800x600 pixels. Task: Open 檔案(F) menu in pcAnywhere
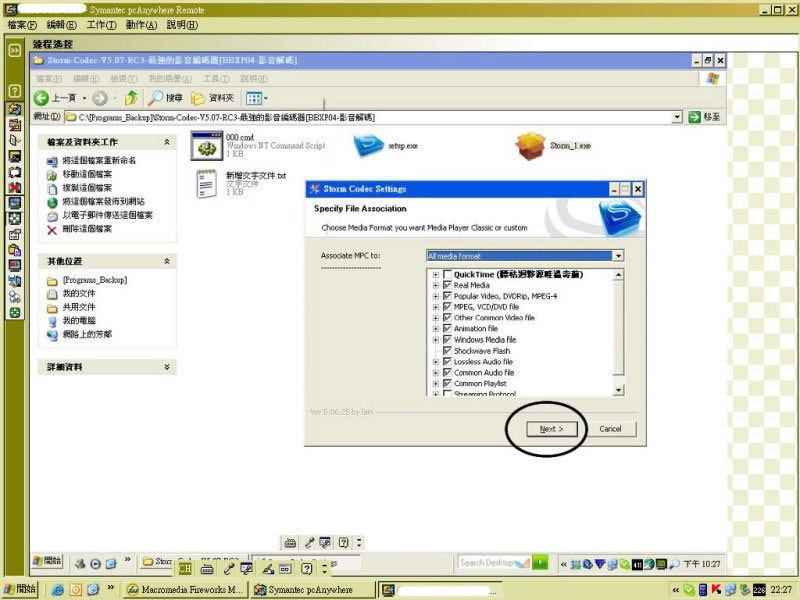tap(22, 25)
